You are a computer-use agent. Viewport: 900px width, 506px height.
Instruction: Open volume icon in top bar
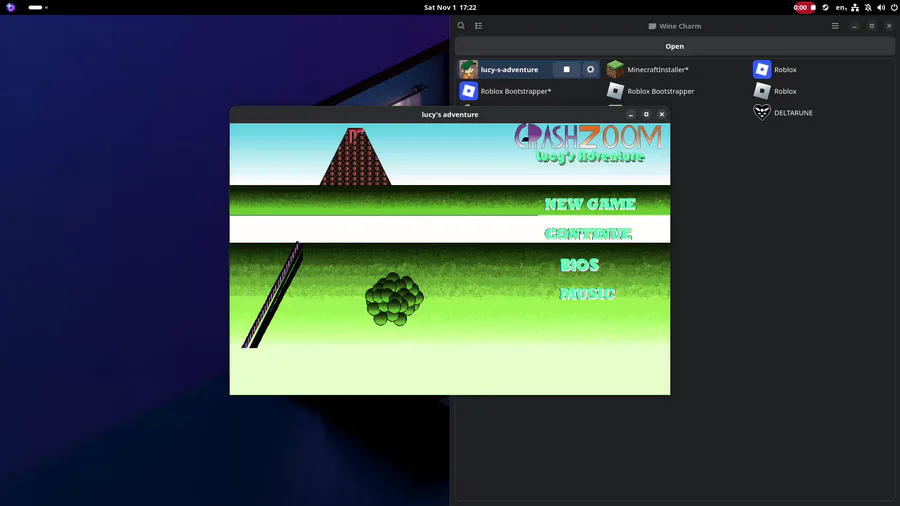pyautogui.click(x=881, y=7)
